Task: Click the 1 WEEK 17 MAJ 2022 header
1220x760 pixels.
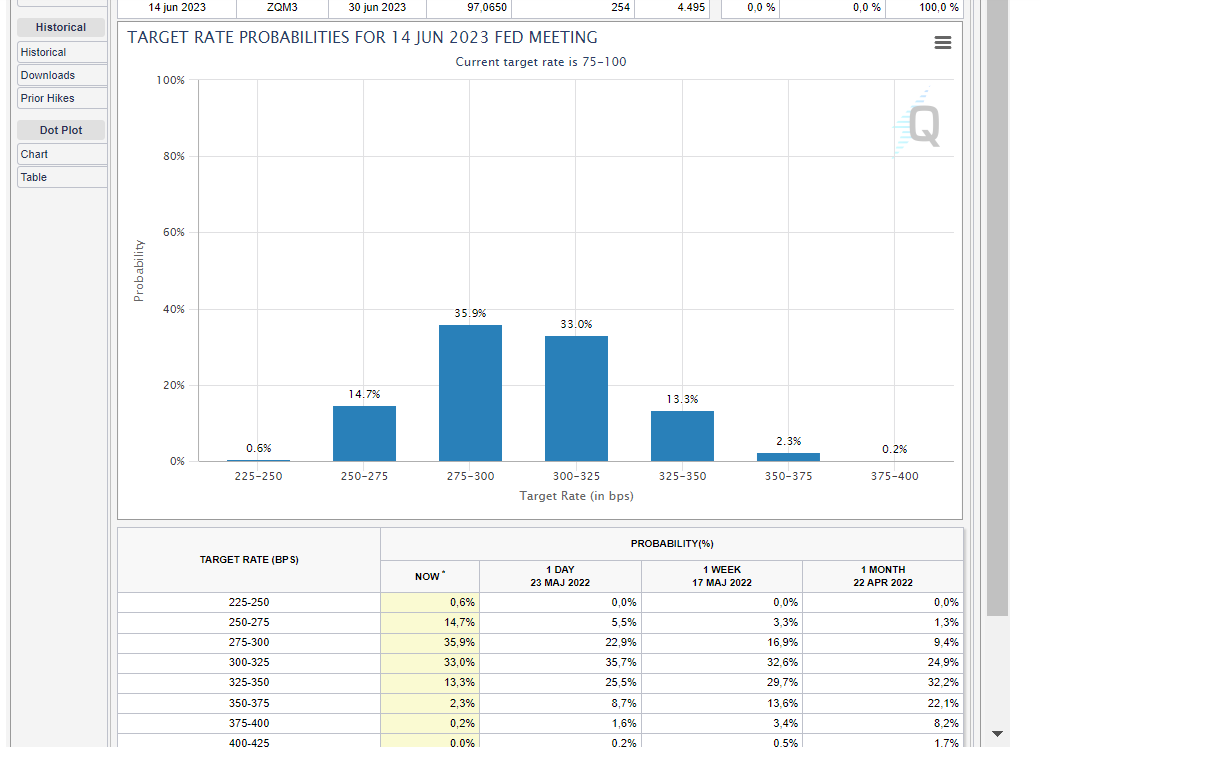Action: tap(721, 576)
